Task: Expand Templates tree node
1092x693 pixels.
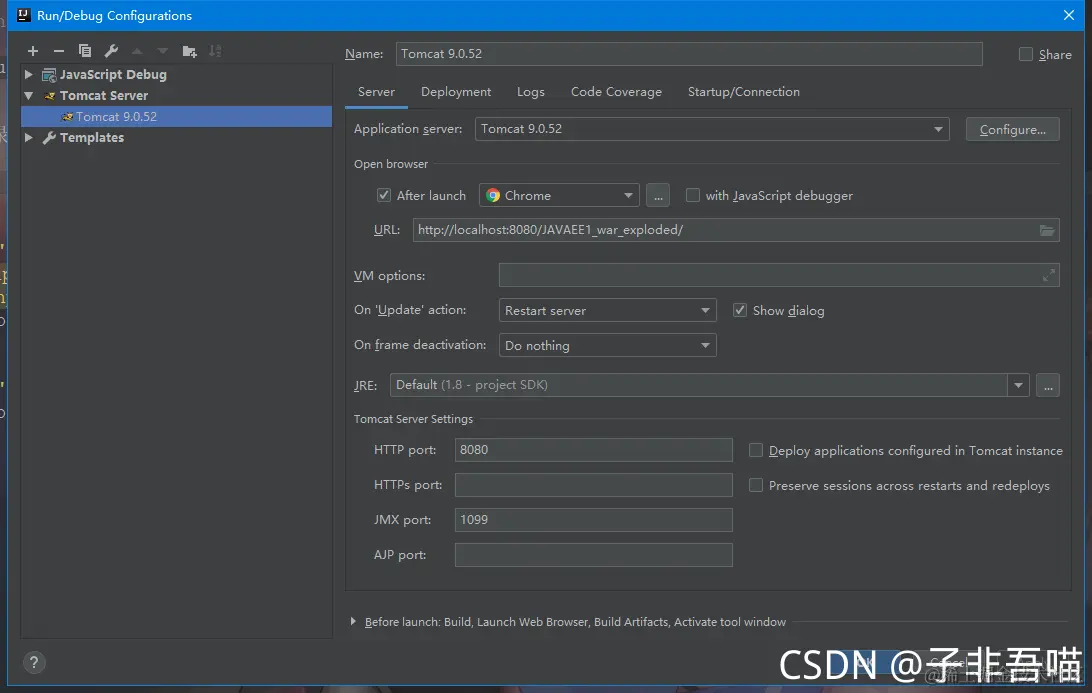Action: point(29,137)
